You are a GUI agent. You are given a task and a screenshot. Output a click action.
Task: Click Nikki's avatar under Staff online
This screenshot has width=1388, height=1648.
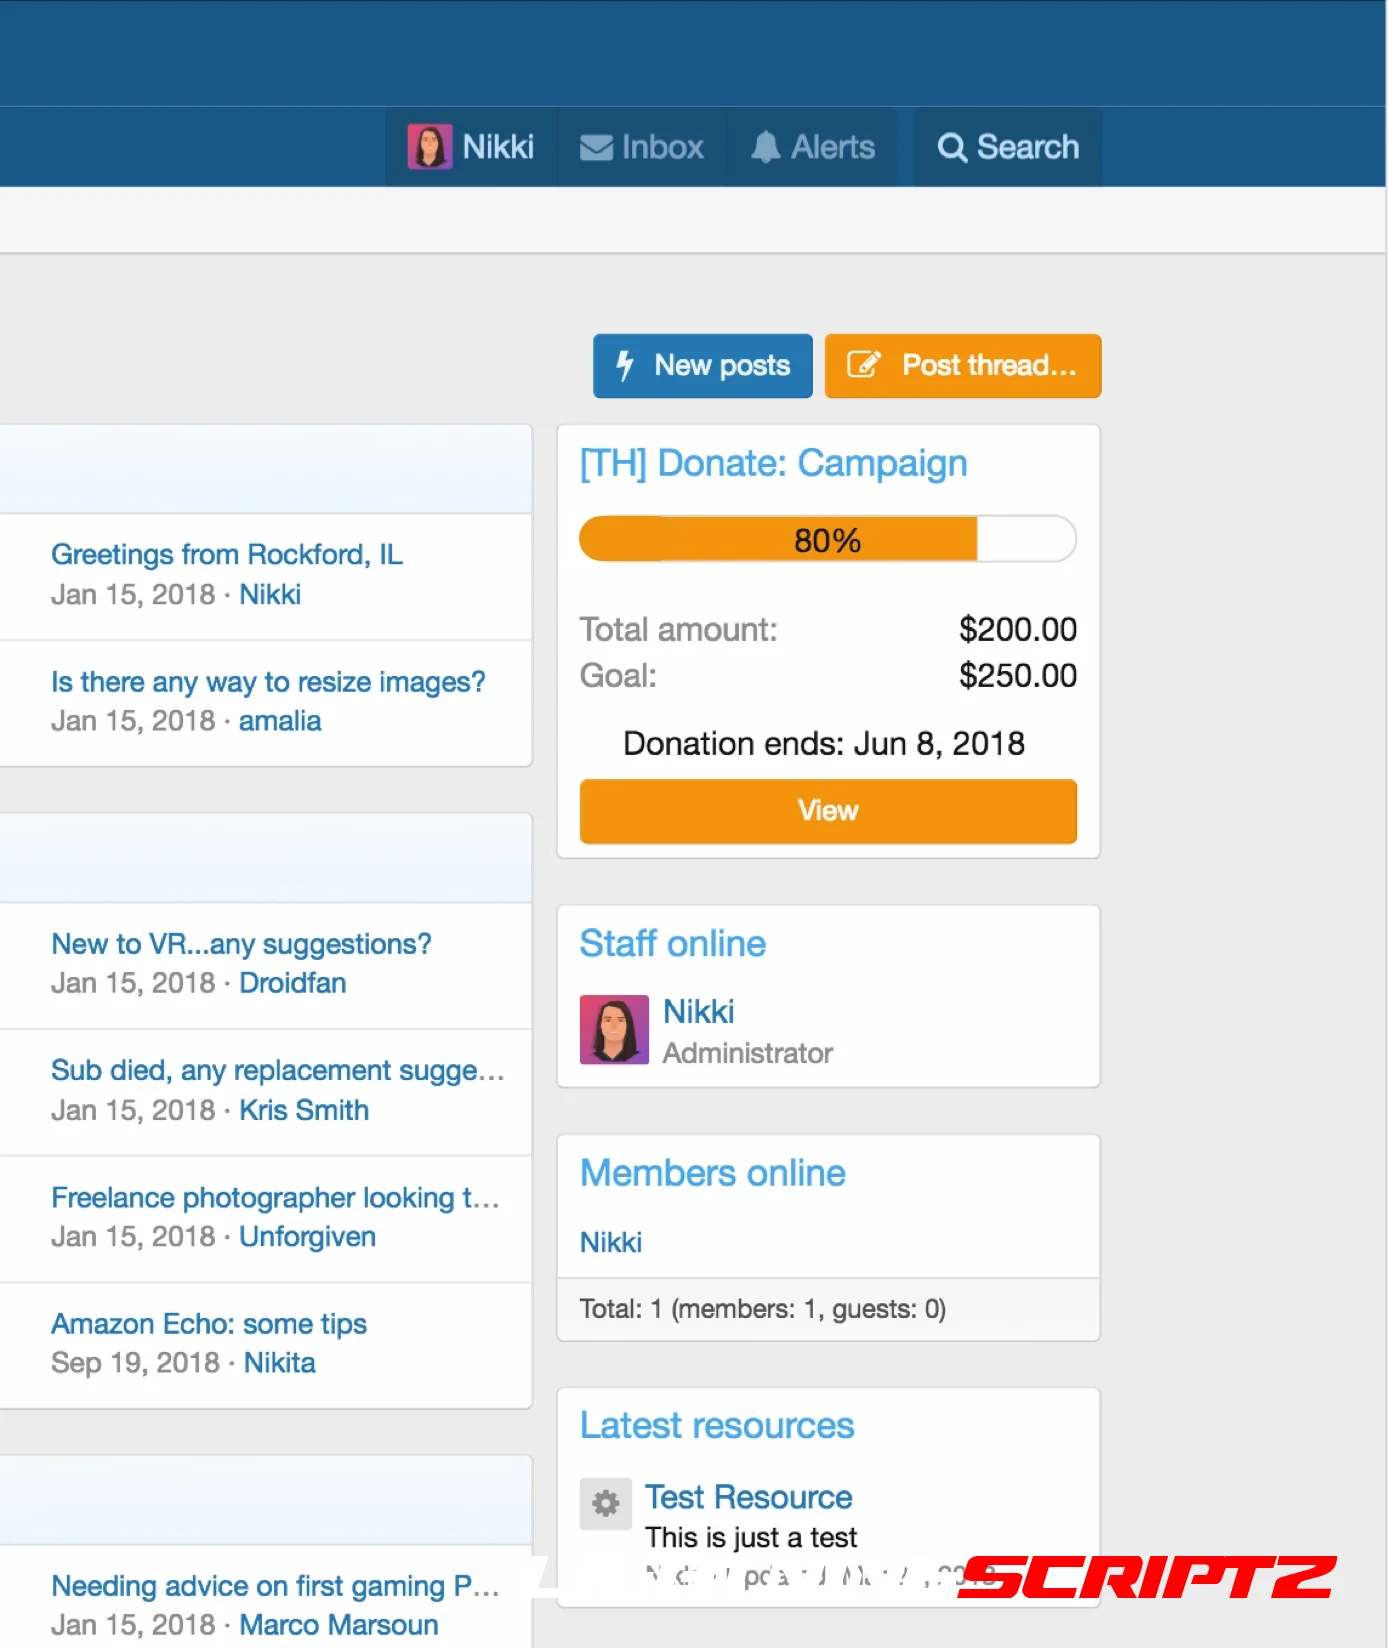coord(614,1029)
